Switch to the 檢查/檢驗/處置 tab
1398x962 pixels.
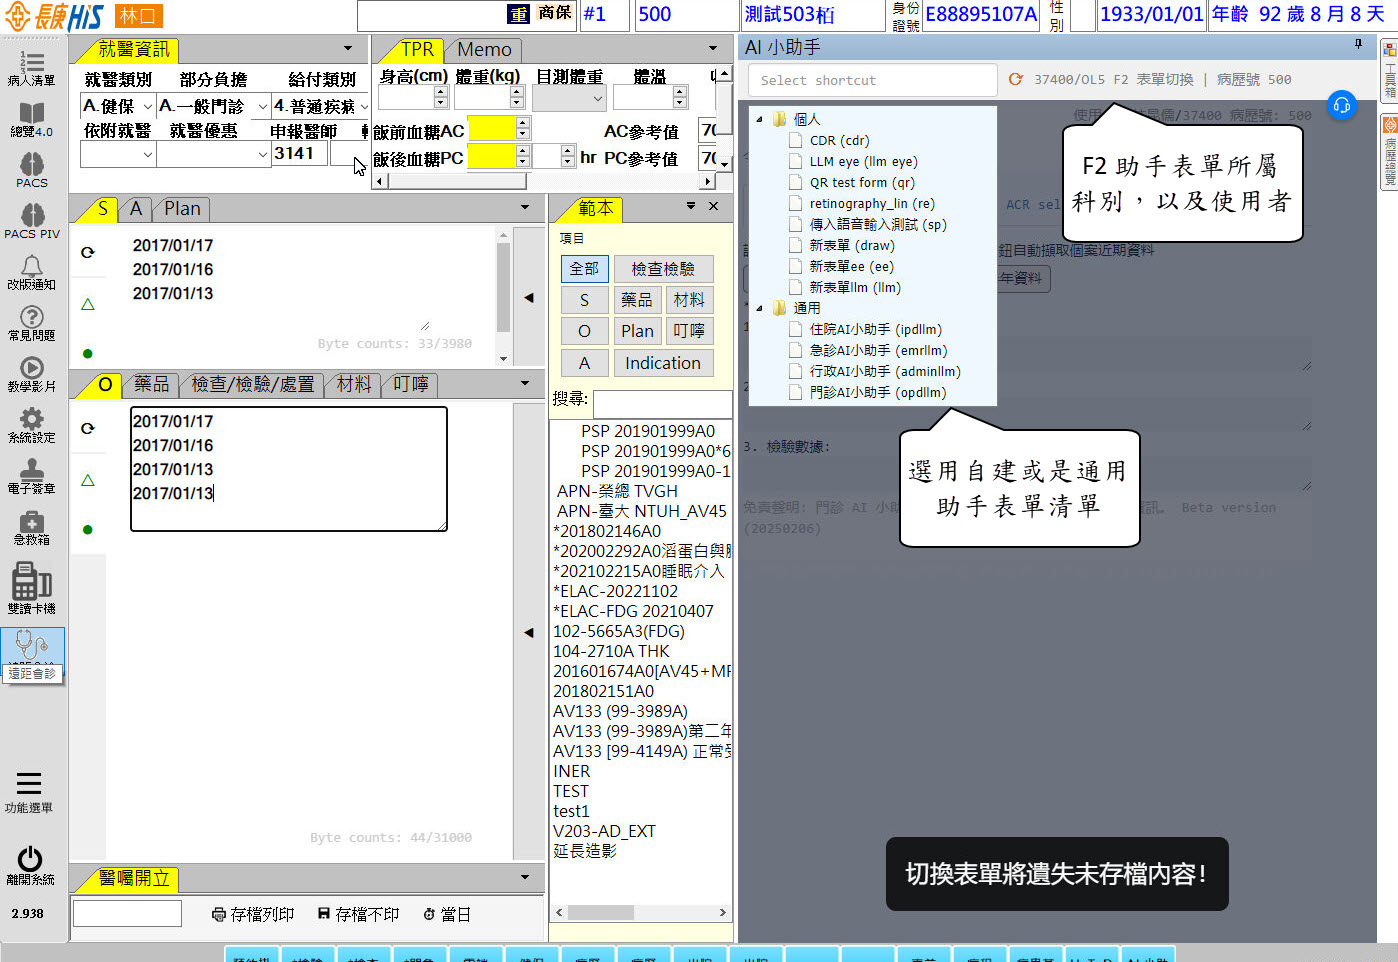tap(253, 385)
